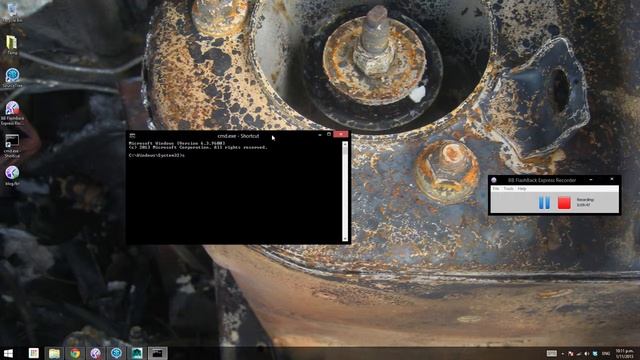Select the SourceTree desktop shortcut
The height and width of the screenshot is (360, 640).
(x=12, y=78)
